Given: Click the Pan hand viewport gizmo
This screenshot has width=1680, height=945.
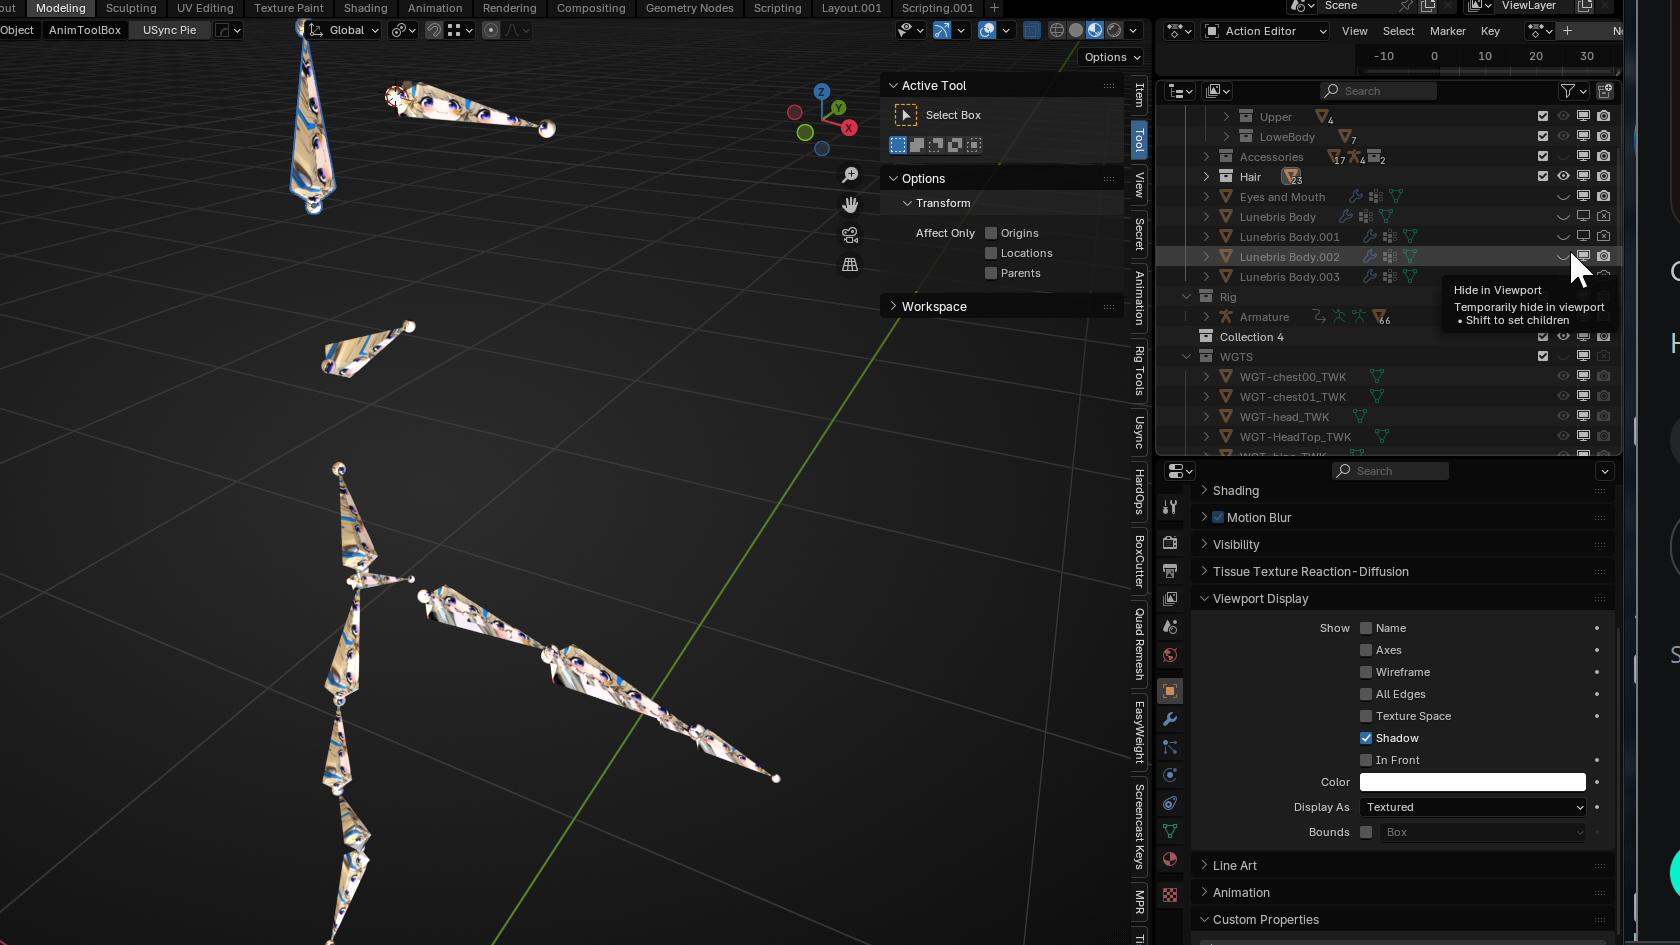Looking at the screenshot, I should point(851,205).
